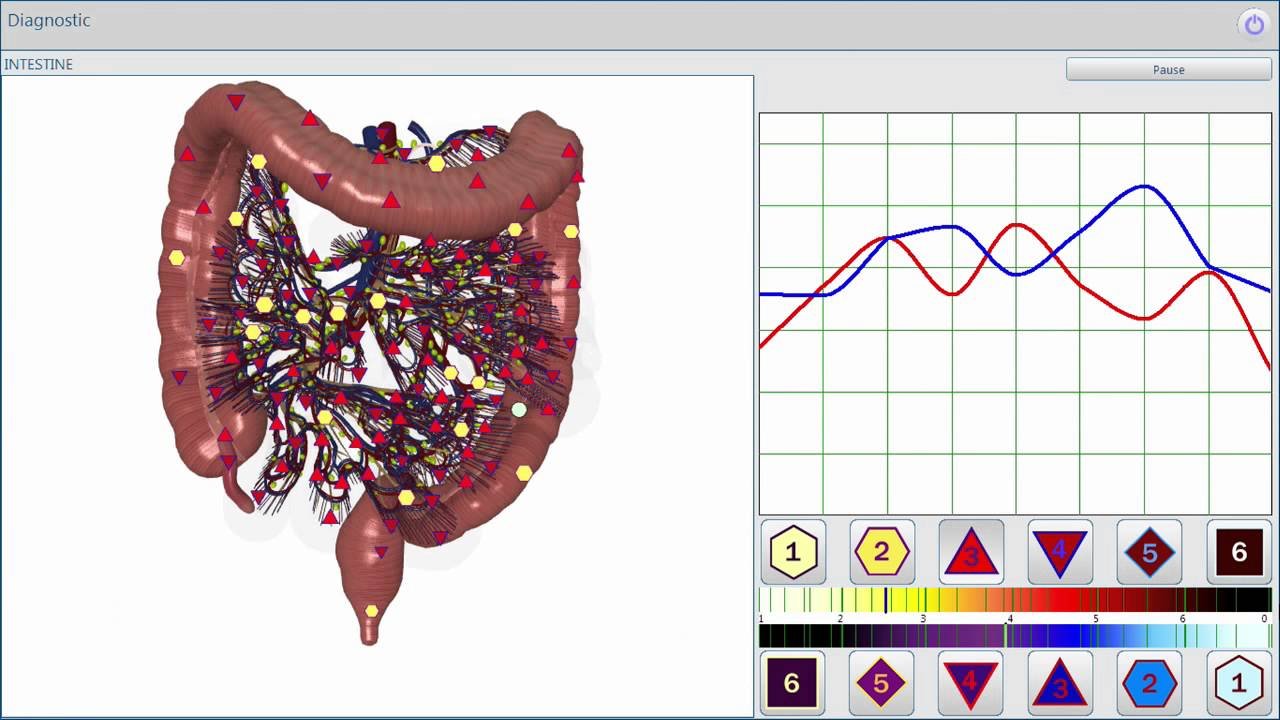Viewport: 1280px width, 720px height.
Task: Click the INTESTINE label
Action: tap(39, 64)
